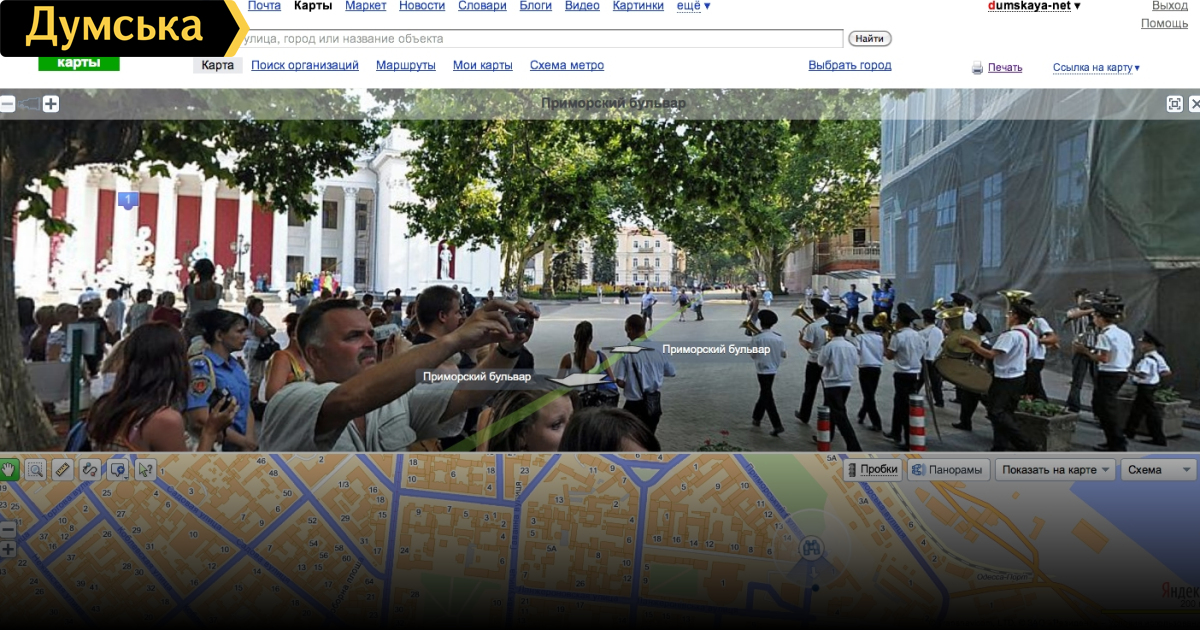The height and width of the screenshot is (630, 1200).
Task: Expand the panorama to fullscreen
Action: click(1175, 104)
